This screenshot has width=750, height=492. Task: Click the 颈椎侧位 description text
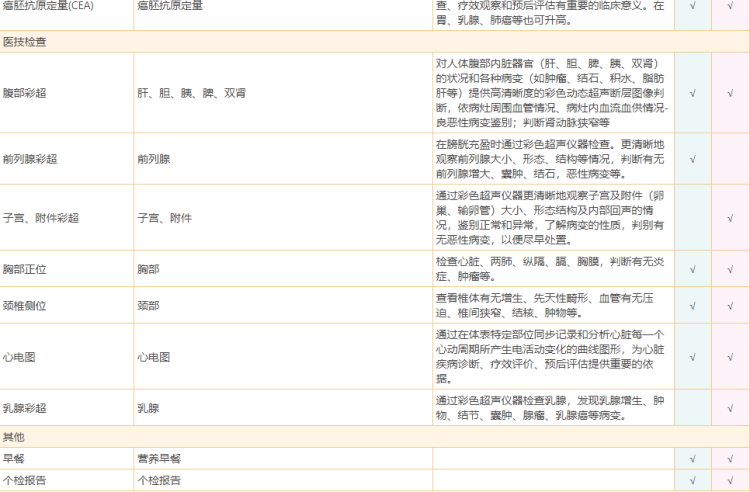pos(550,305)
